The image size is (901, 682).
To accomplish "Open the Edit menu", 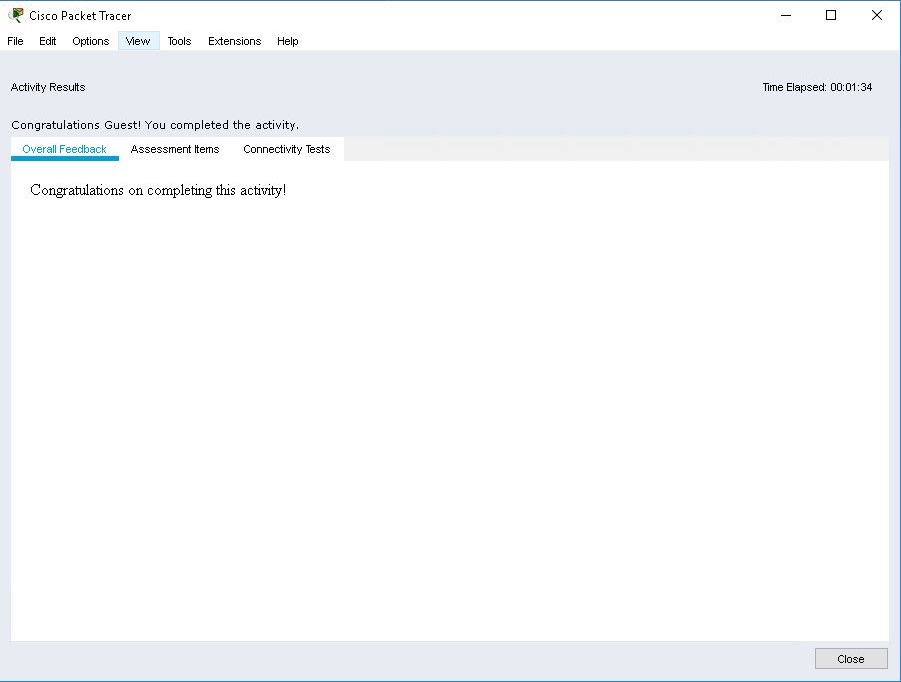I will click(47, 41).
